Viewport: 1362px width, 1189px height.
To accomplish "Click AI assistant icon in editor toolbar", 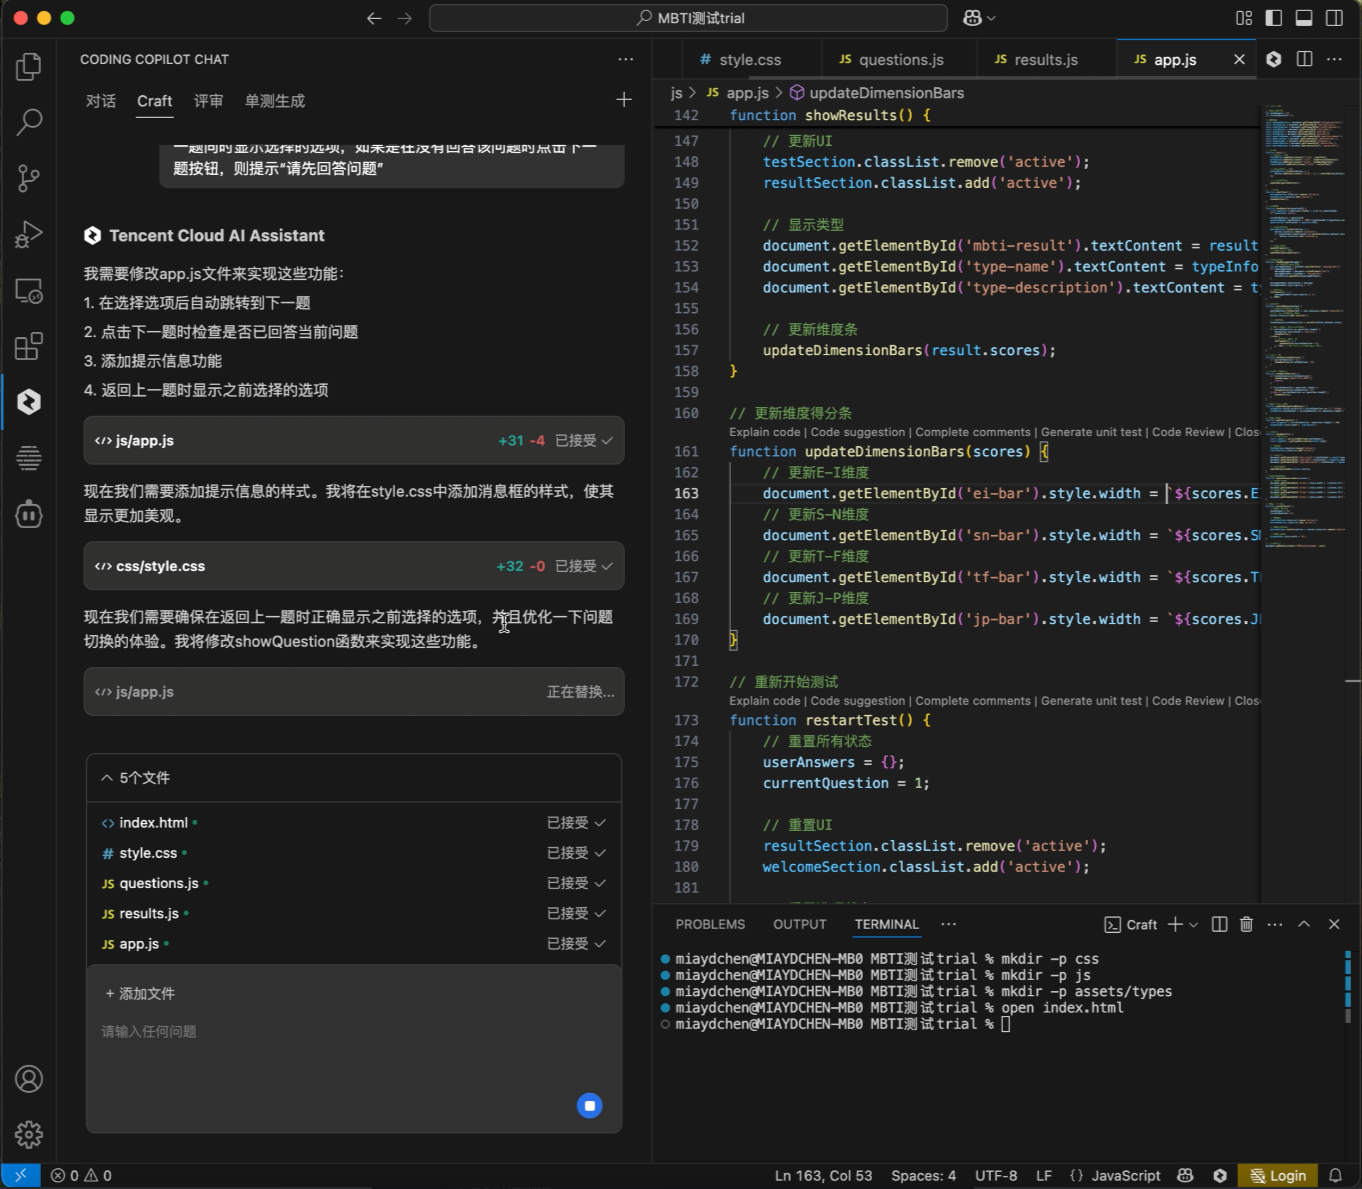I will pyautogui.click(x=1274, y=59).
